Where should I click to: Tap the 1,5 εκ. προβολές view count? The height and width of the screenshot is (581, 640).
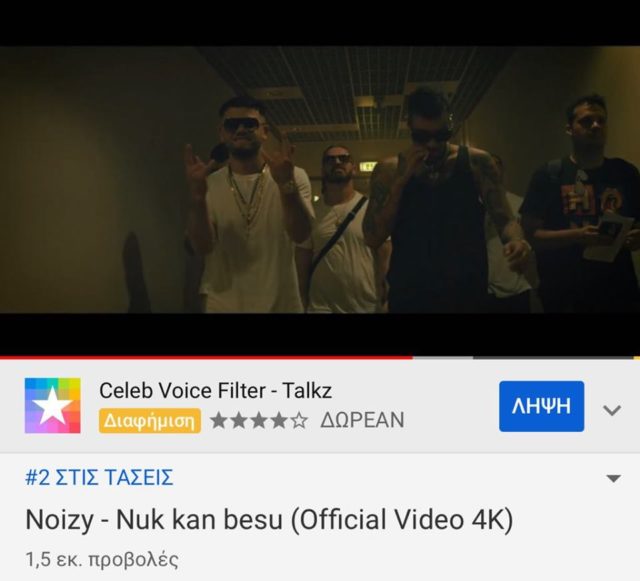pos(102,559)
